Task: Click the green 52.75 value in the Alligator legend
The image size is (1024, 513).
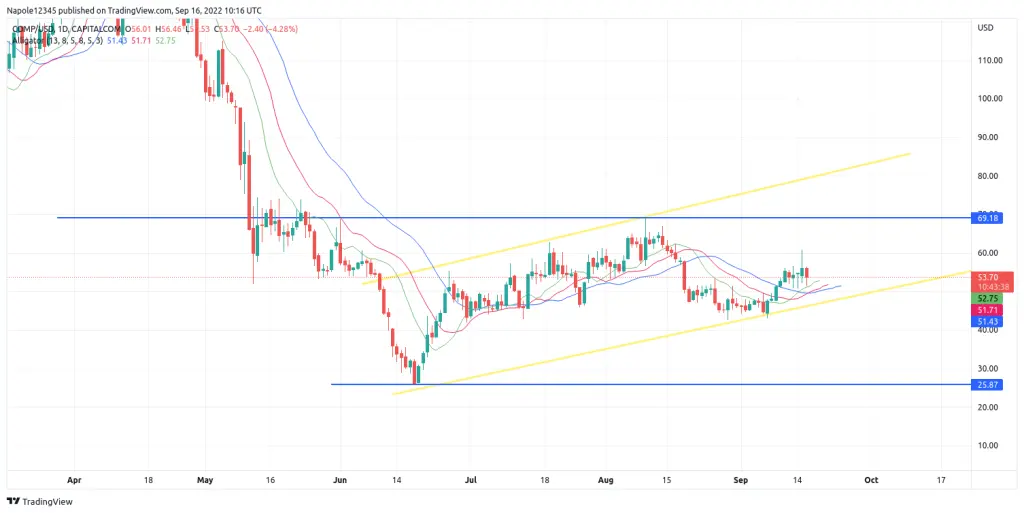Action: pos(165,40)
